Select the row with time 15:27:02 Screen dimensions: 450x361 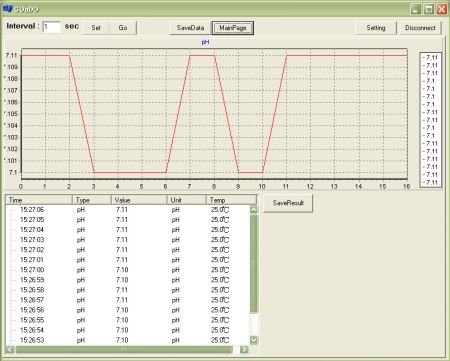click(x=128, y=250)
